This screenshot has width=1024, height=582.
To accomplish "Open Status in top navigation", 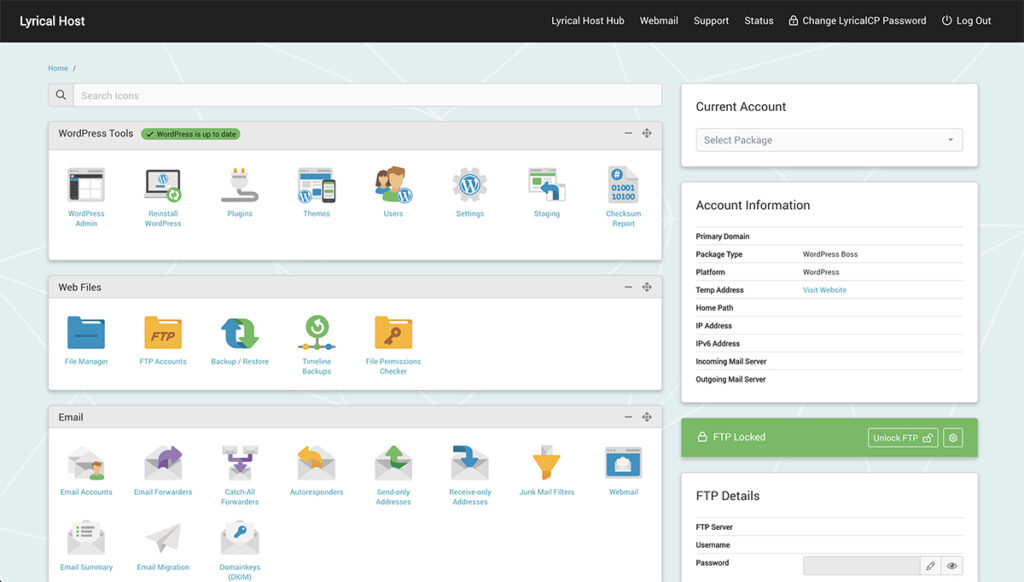I will (759, 21).
